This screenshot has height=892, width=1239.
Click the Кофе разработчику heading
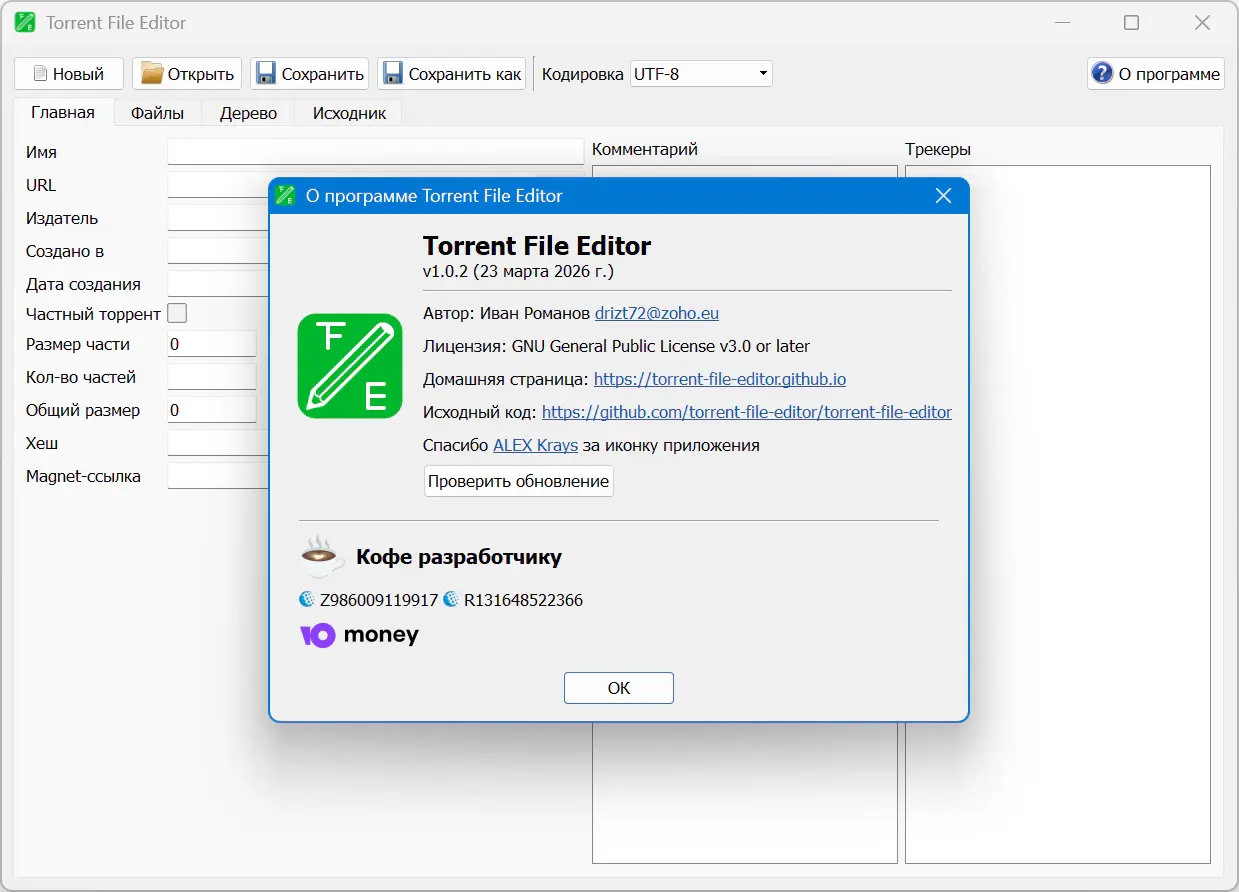(459, 557)
